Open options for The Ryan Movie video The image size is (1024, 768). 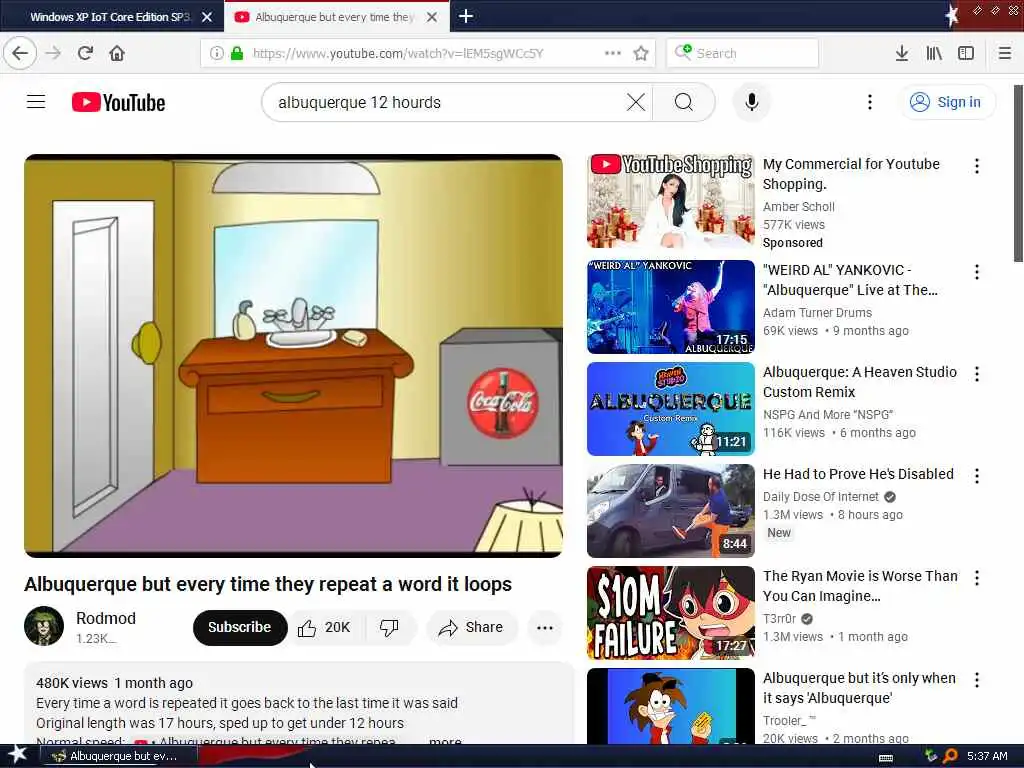[977, 577]
